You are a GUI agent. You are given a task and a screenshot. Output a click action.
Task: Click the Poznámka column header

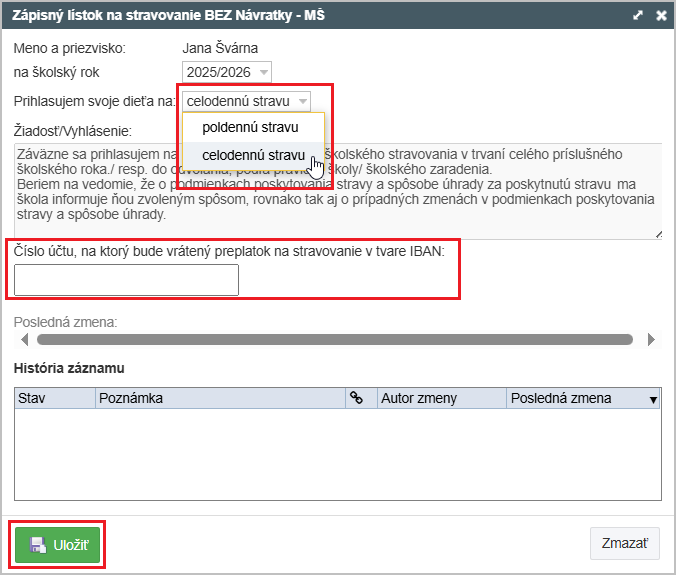click(219, 398)
